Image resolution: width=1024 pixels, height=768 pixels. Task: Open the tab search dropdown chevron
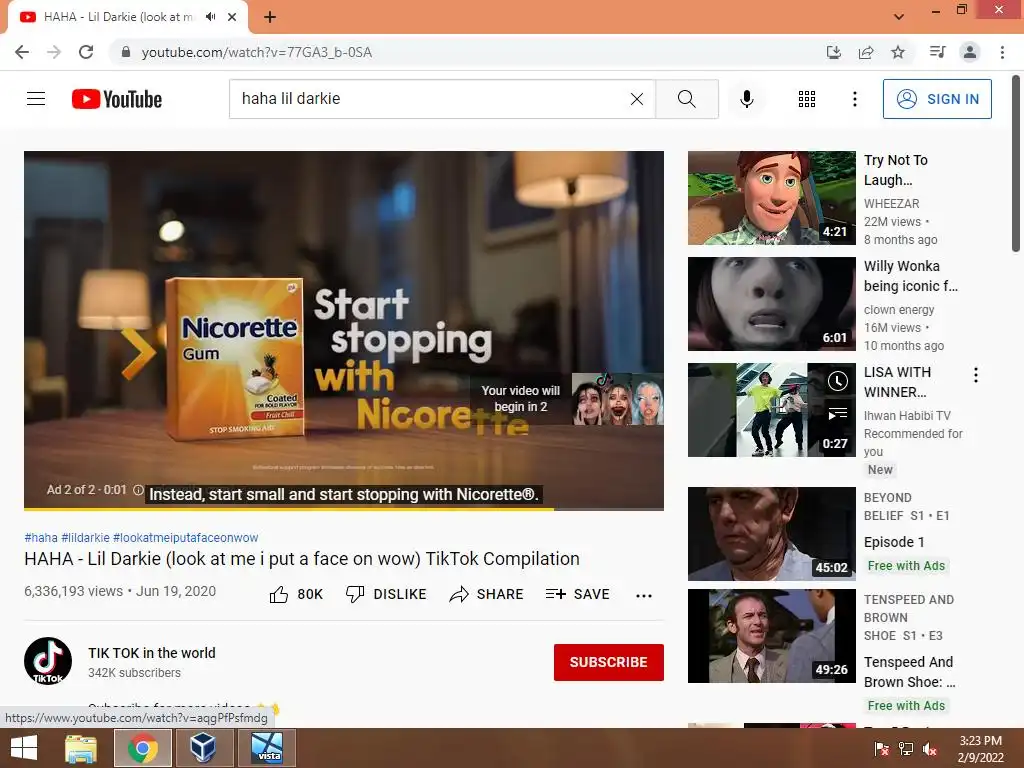[x=899, y=17]
